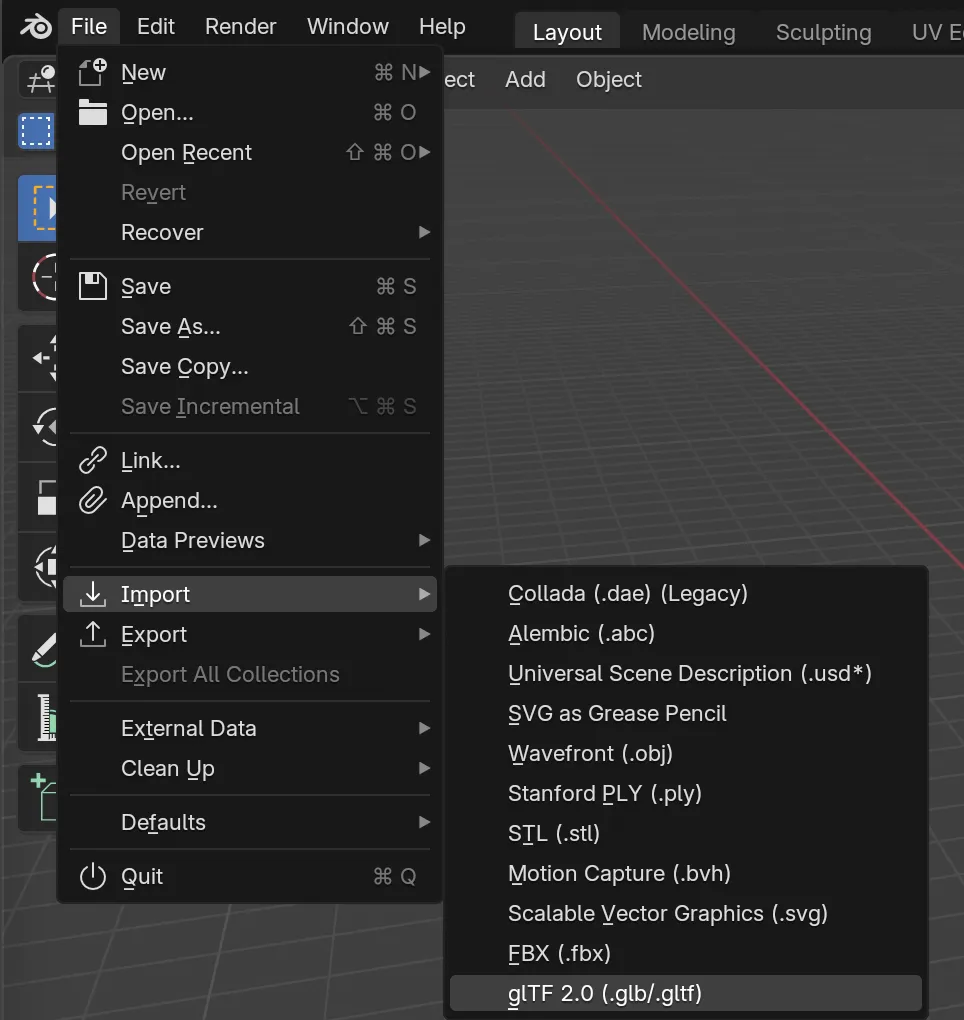Switch to the Modeling workspace tab
The image size is (964, 1020).
689,32
